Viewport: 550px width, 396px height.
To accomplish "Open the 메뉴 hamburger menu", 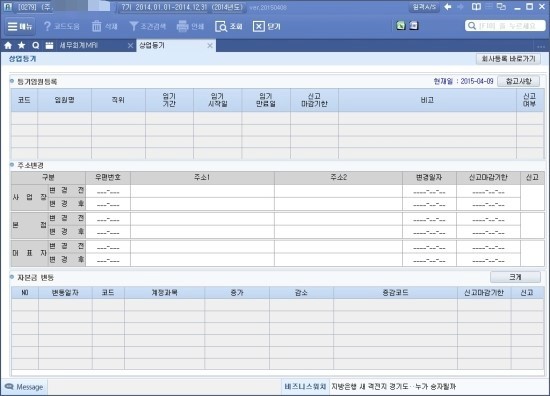I will pos(20,26).
